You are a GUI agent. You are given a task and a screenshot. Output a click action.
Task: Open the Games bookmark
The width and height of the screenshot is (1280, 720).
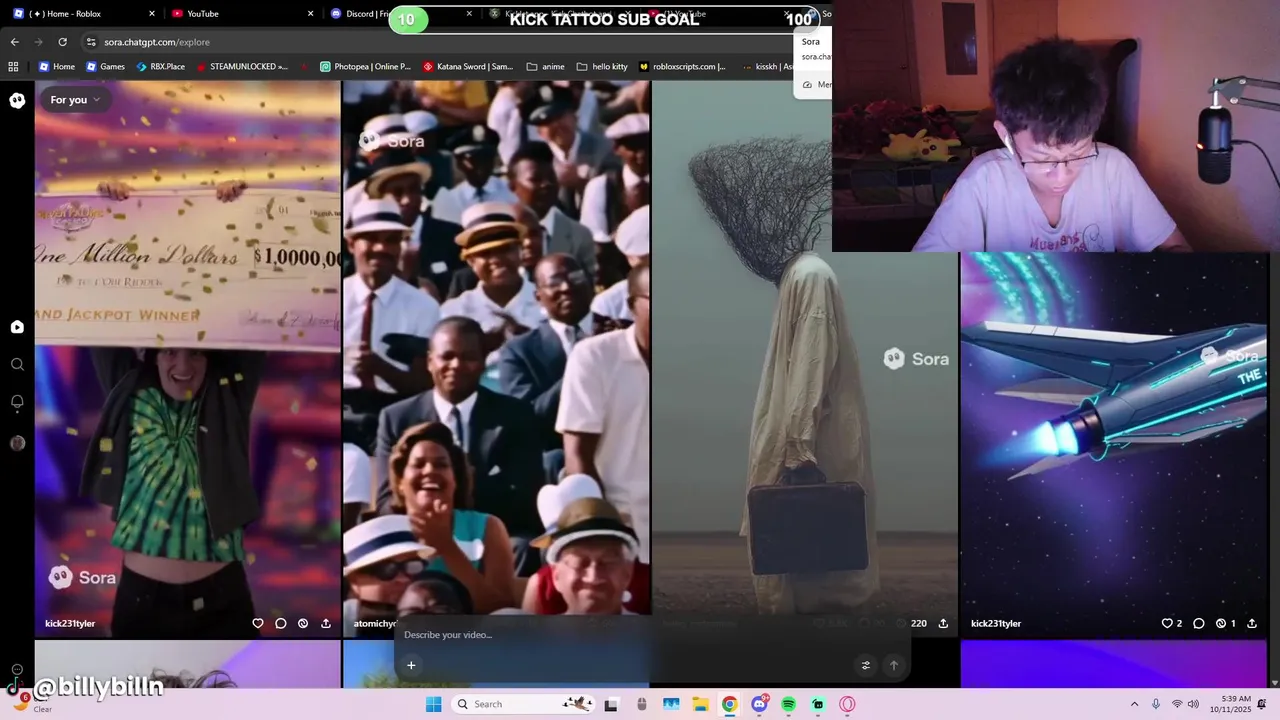[105, 67]
